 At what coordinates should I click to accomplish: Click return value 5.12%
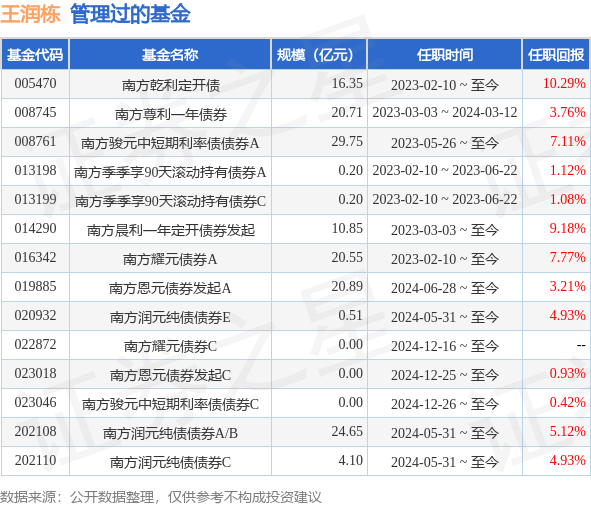(568, 432)
